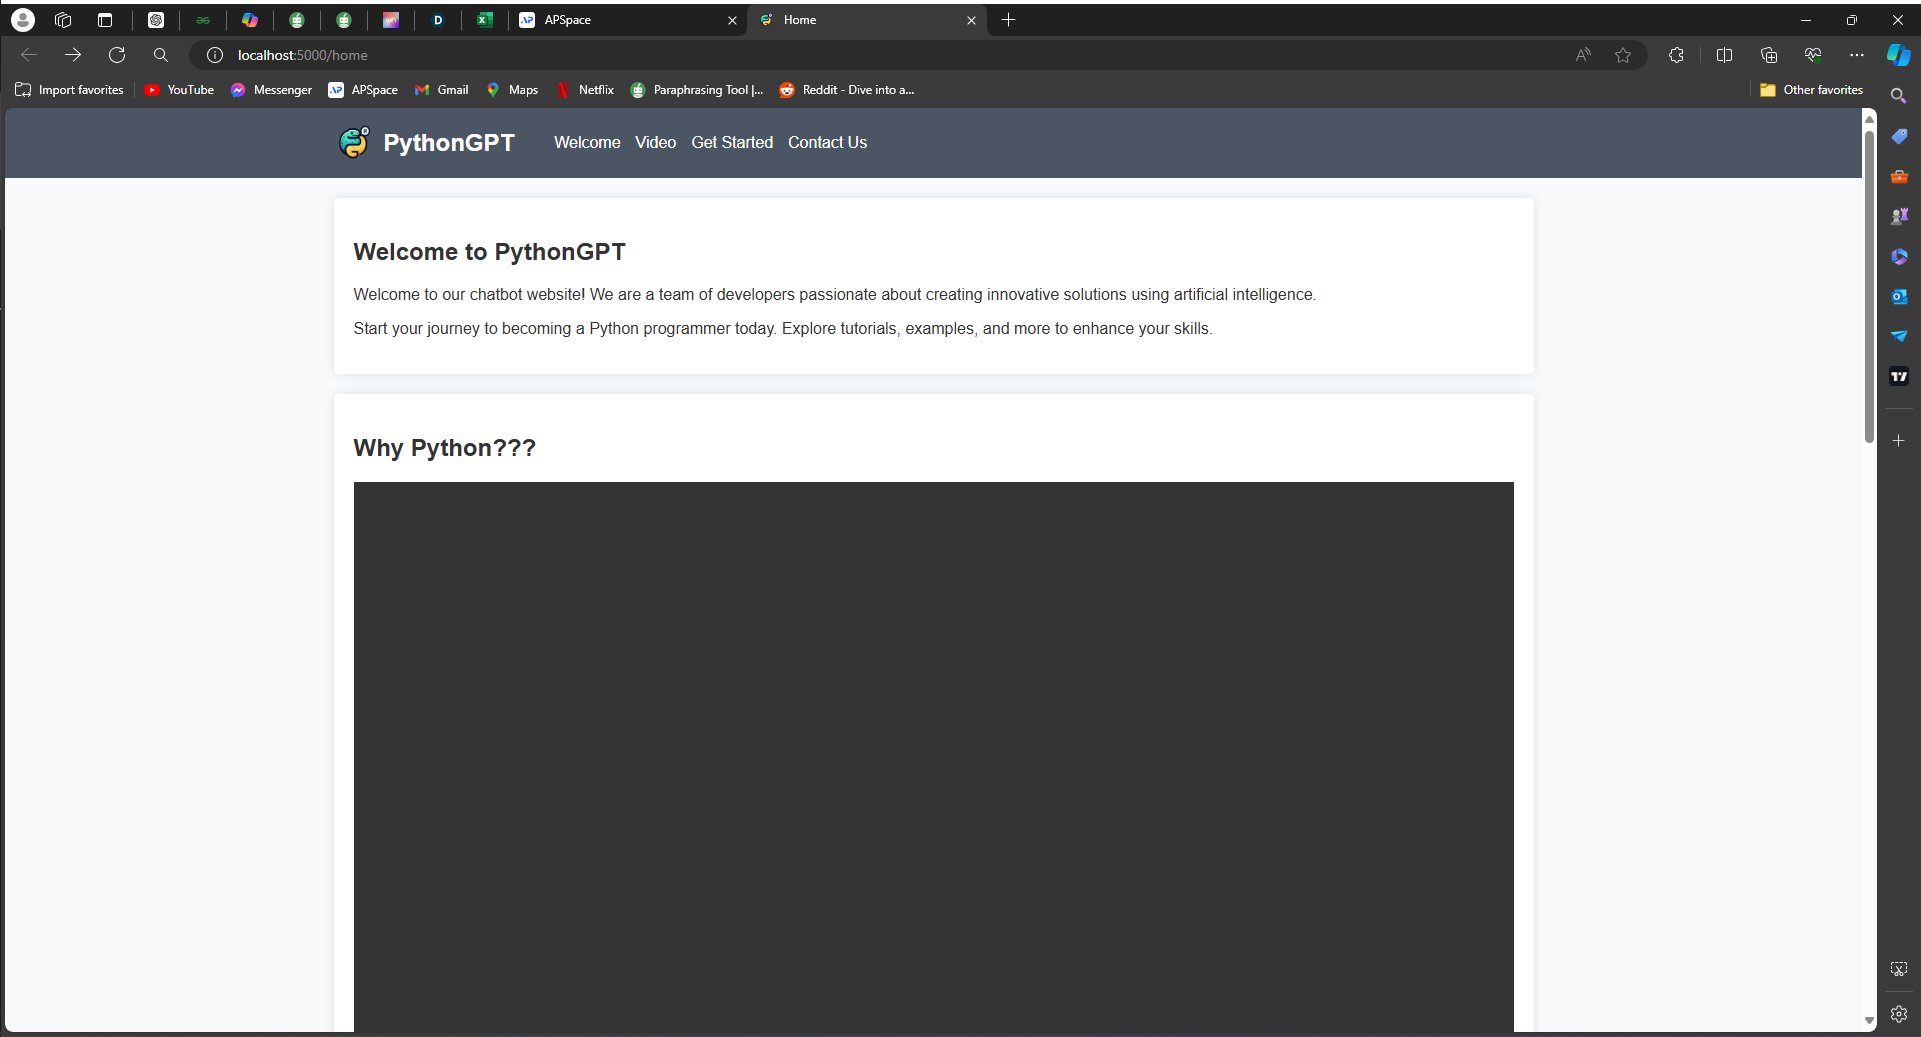Click the scrollbar up arrow
The image size is (1921, 1037).
pyautogui.click(x=1869, y=118)
